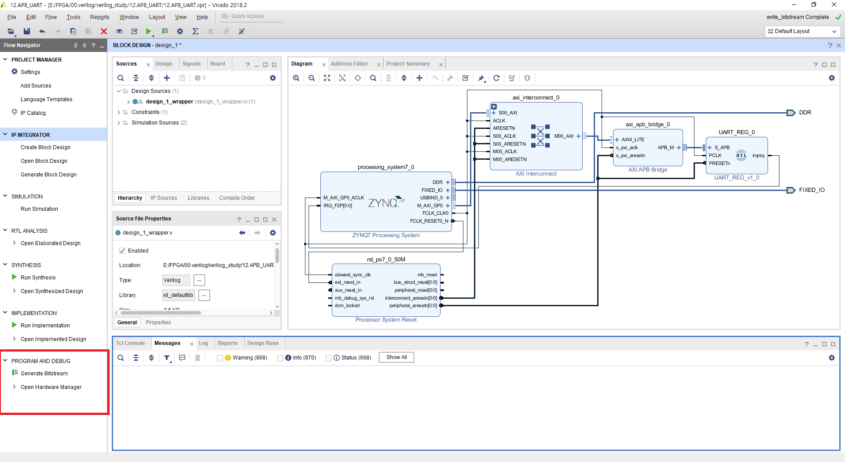This screenshot has height=462, width=845.
Task: Click the Show All button
Action: click(x=397, y=357)
